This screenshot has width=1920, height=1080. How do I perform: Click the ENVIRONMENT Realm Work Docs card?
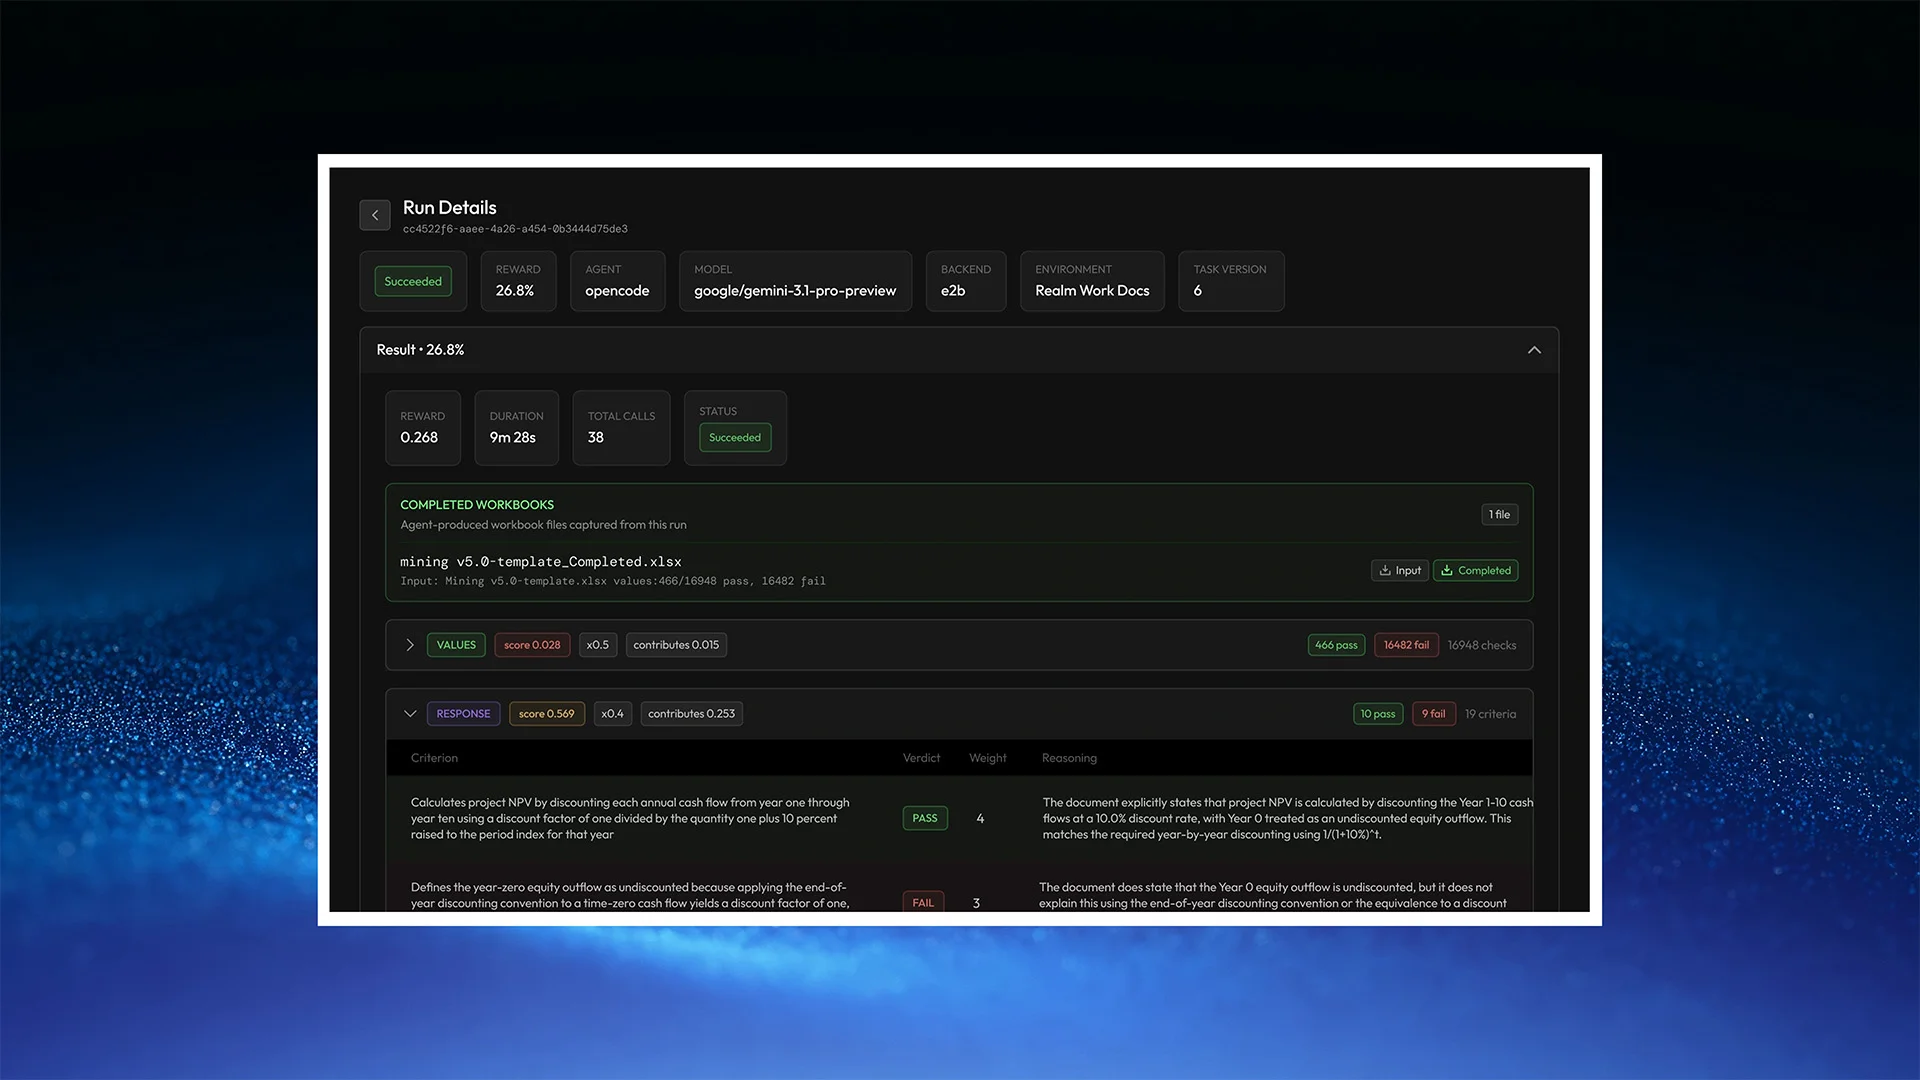[1092, 281]
